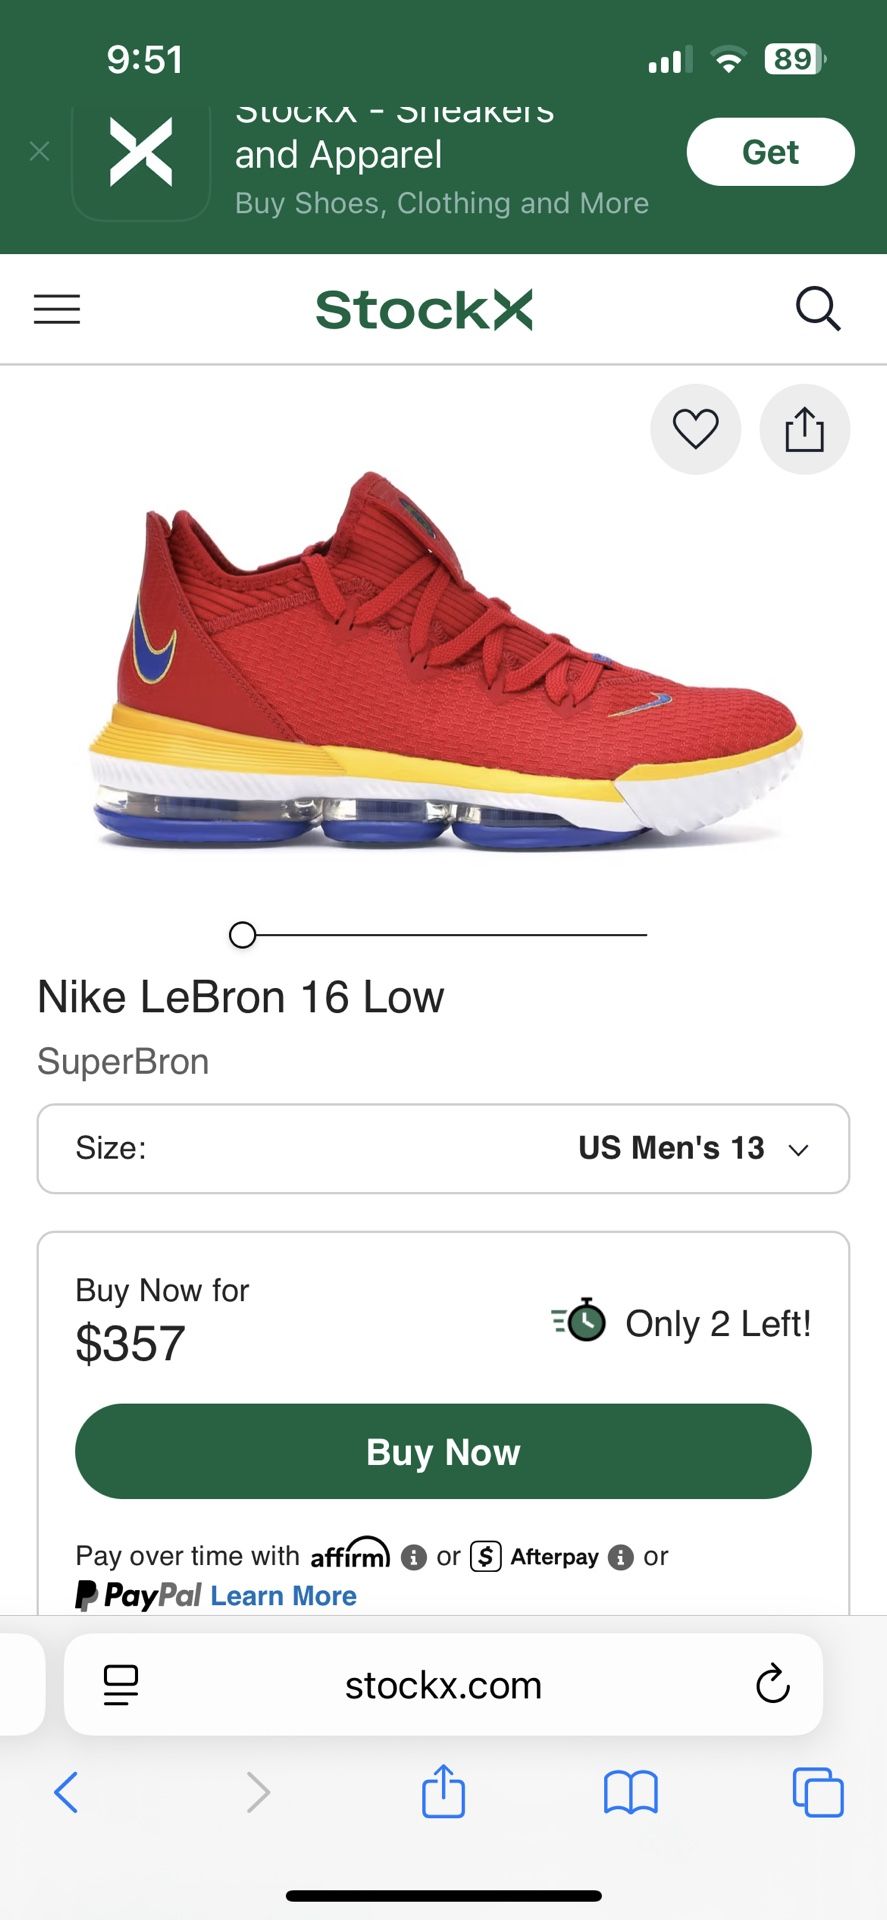Open Safari bookmarks book icon
Viewport: 887px width, 1920px height.
click(630, 1792)
